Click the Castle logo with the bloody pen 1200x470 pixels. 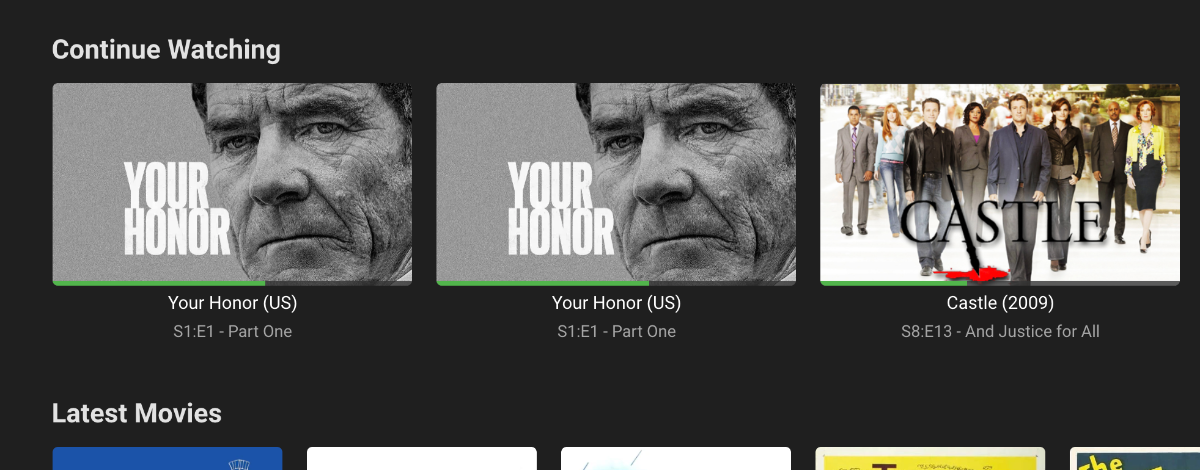coord(1003,232)
